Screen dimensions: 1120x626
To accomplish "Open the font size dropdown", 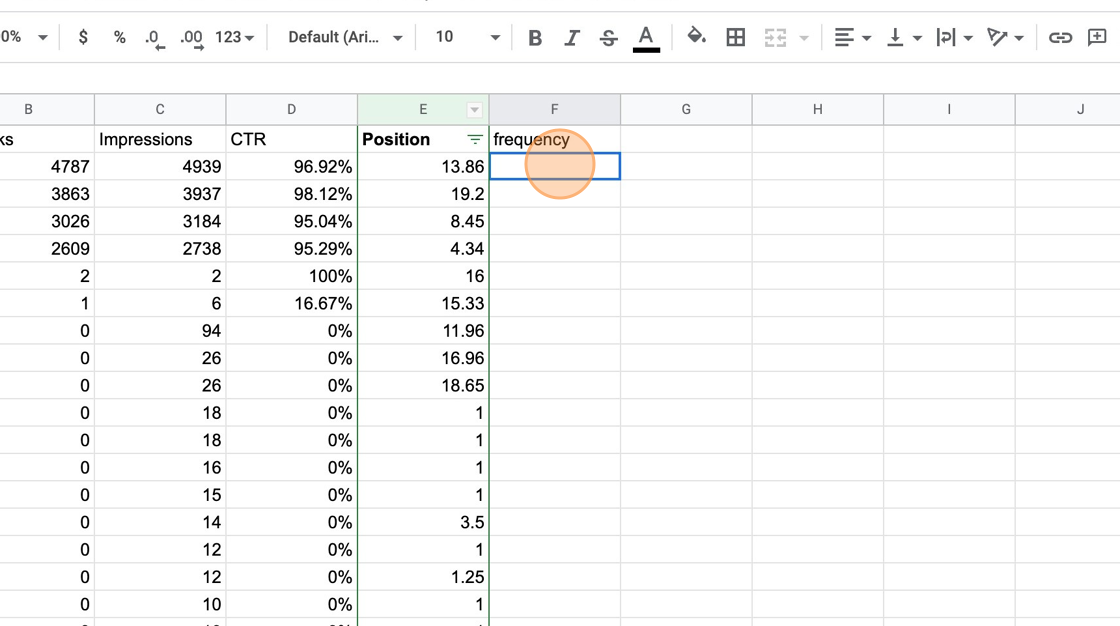I will pyautogui.click(x=467, y=37).
